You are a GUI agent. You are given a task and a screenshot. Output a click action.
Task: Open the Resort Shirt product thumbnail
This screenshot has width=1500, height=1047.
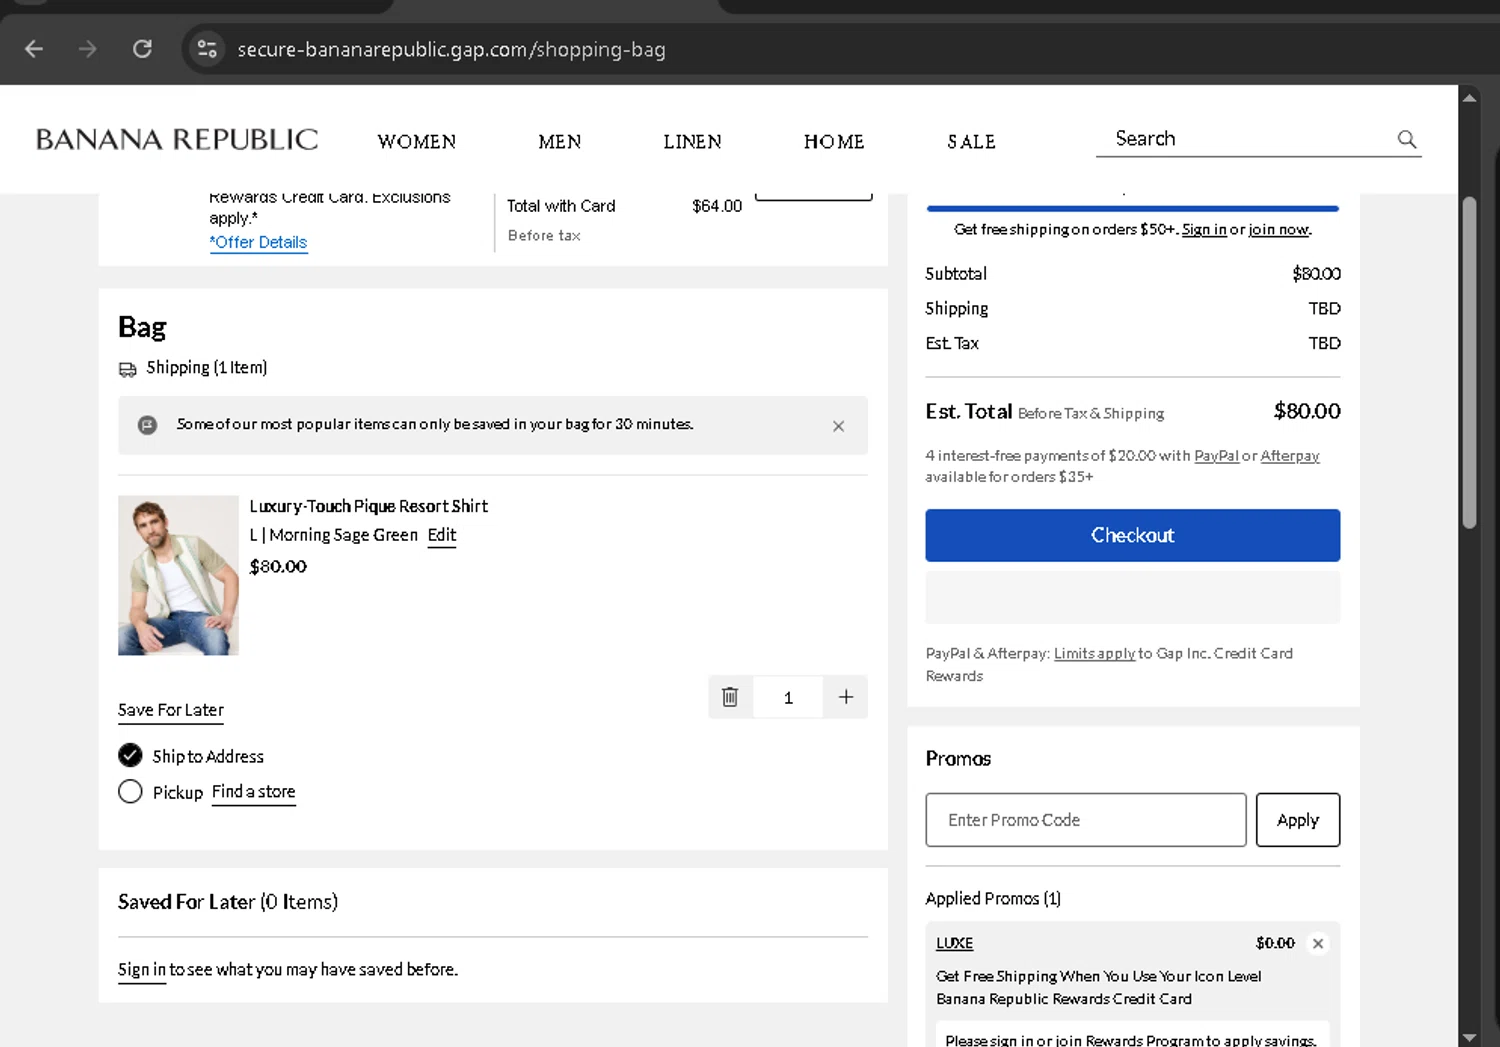178,575
